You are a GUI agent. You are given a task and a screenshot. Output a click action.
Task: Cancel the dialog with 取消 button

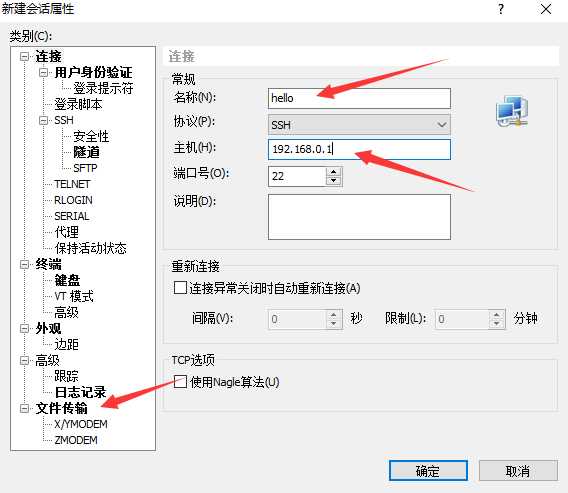pyautogui.click(x=518, y=471)
